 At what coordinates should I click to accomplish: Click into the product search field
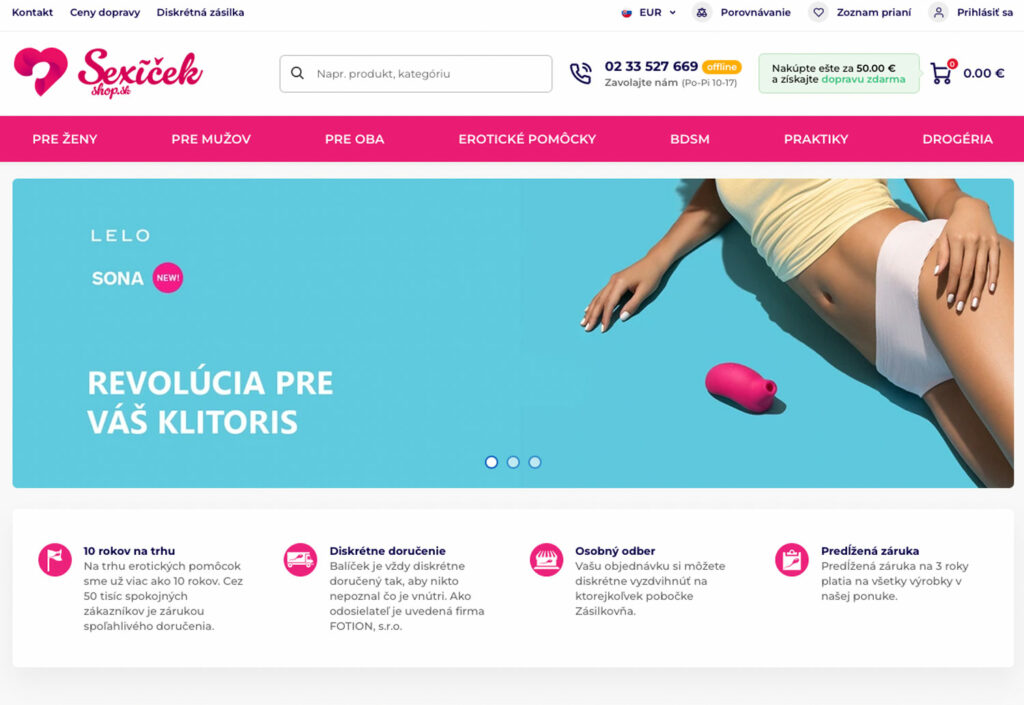pos(416,74)
